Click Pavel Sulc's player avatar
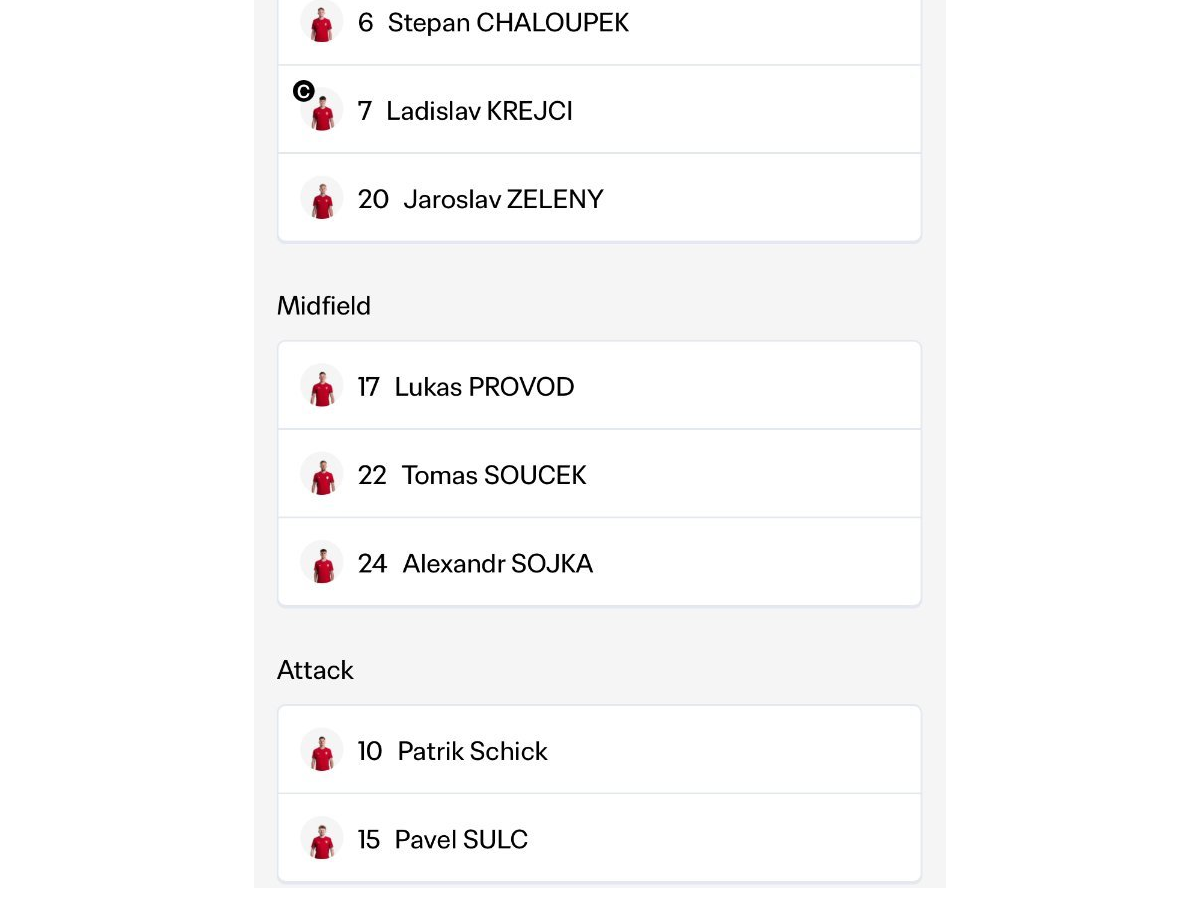Image resolution: width=1200 pixels, height=900 pixels. (x=322, y=838)
